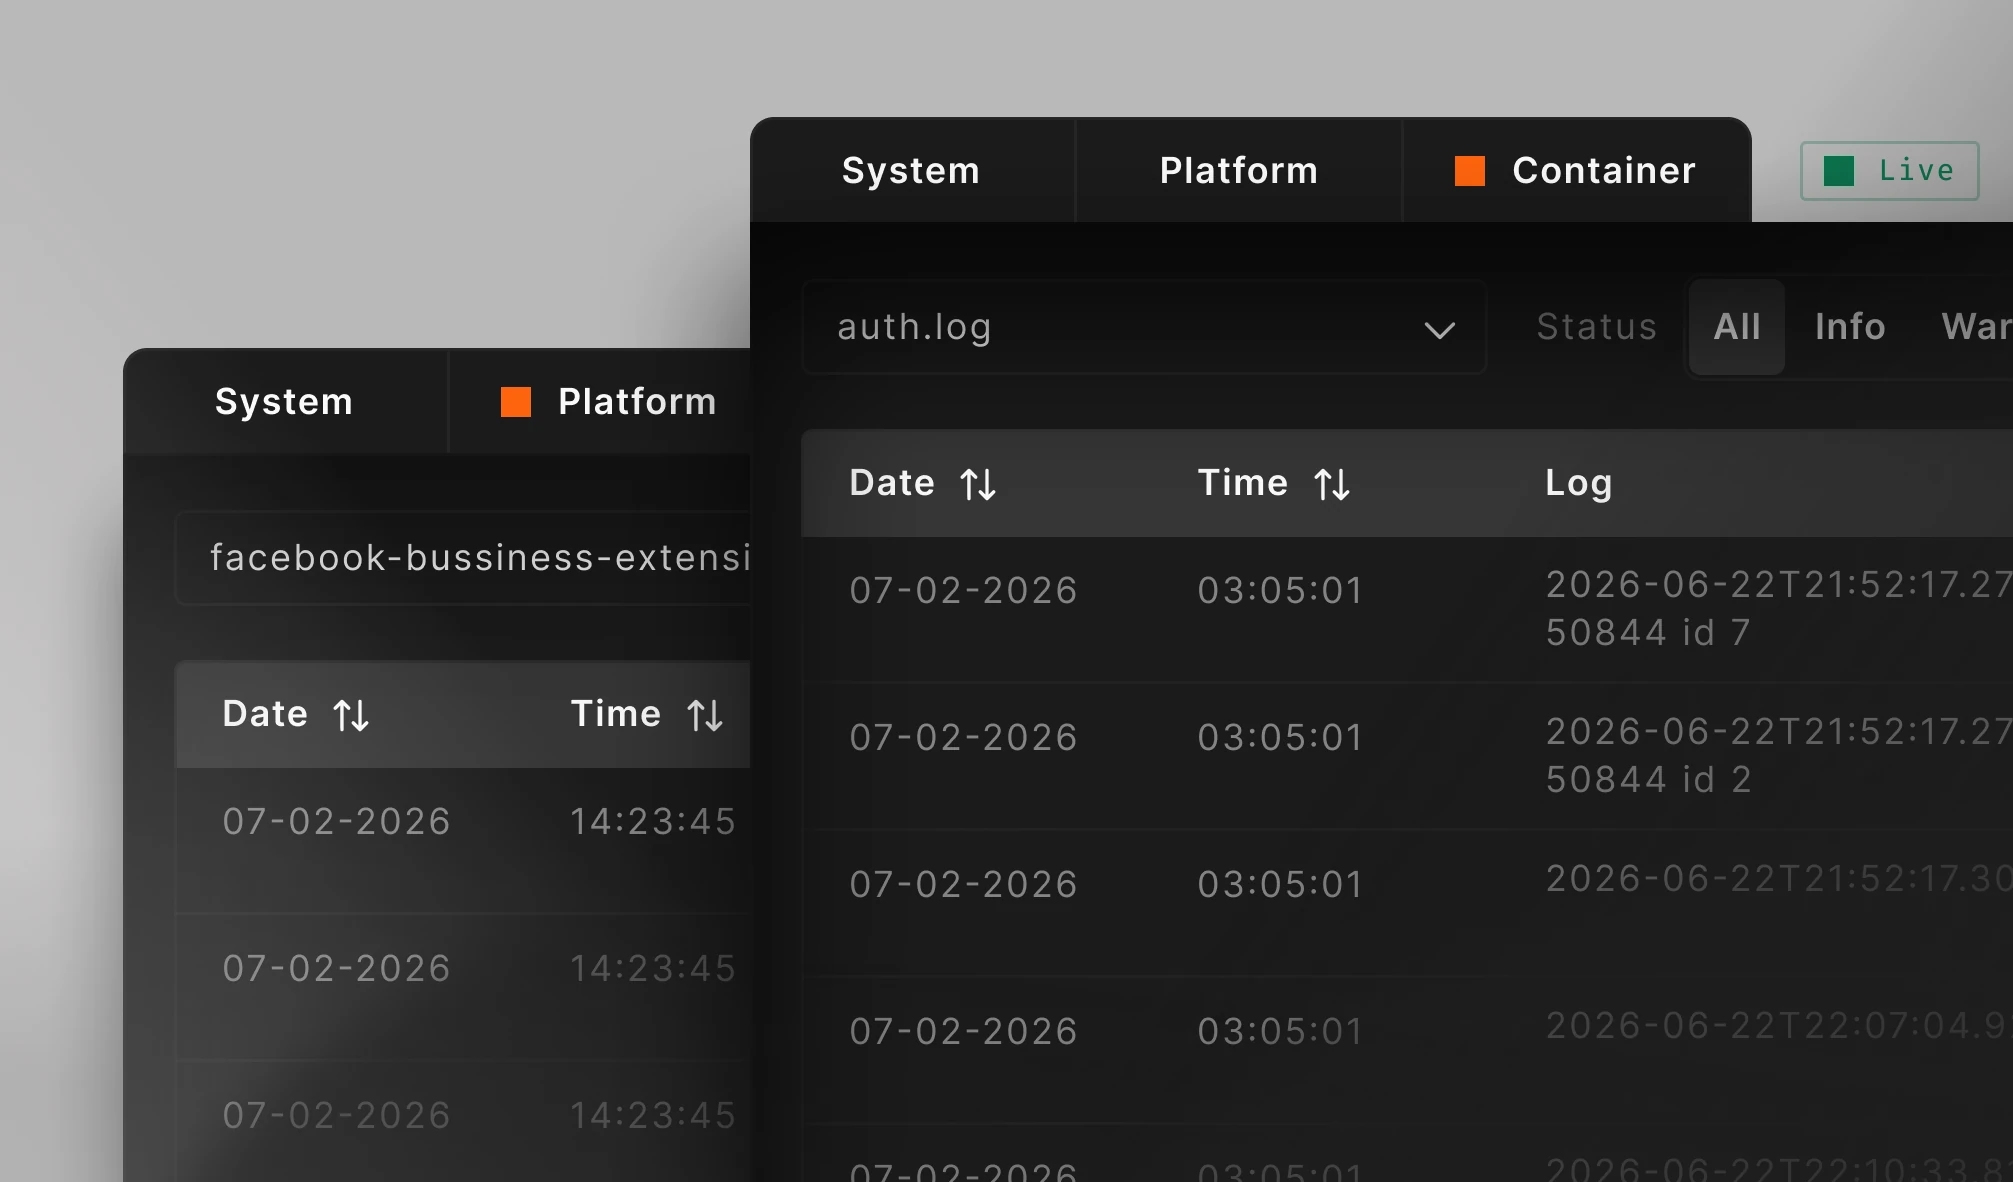Select the All status filter
Image resolution: width=2013 pixels, height=1182 pixels.
pyautogui.click(x=1737, y=327)
